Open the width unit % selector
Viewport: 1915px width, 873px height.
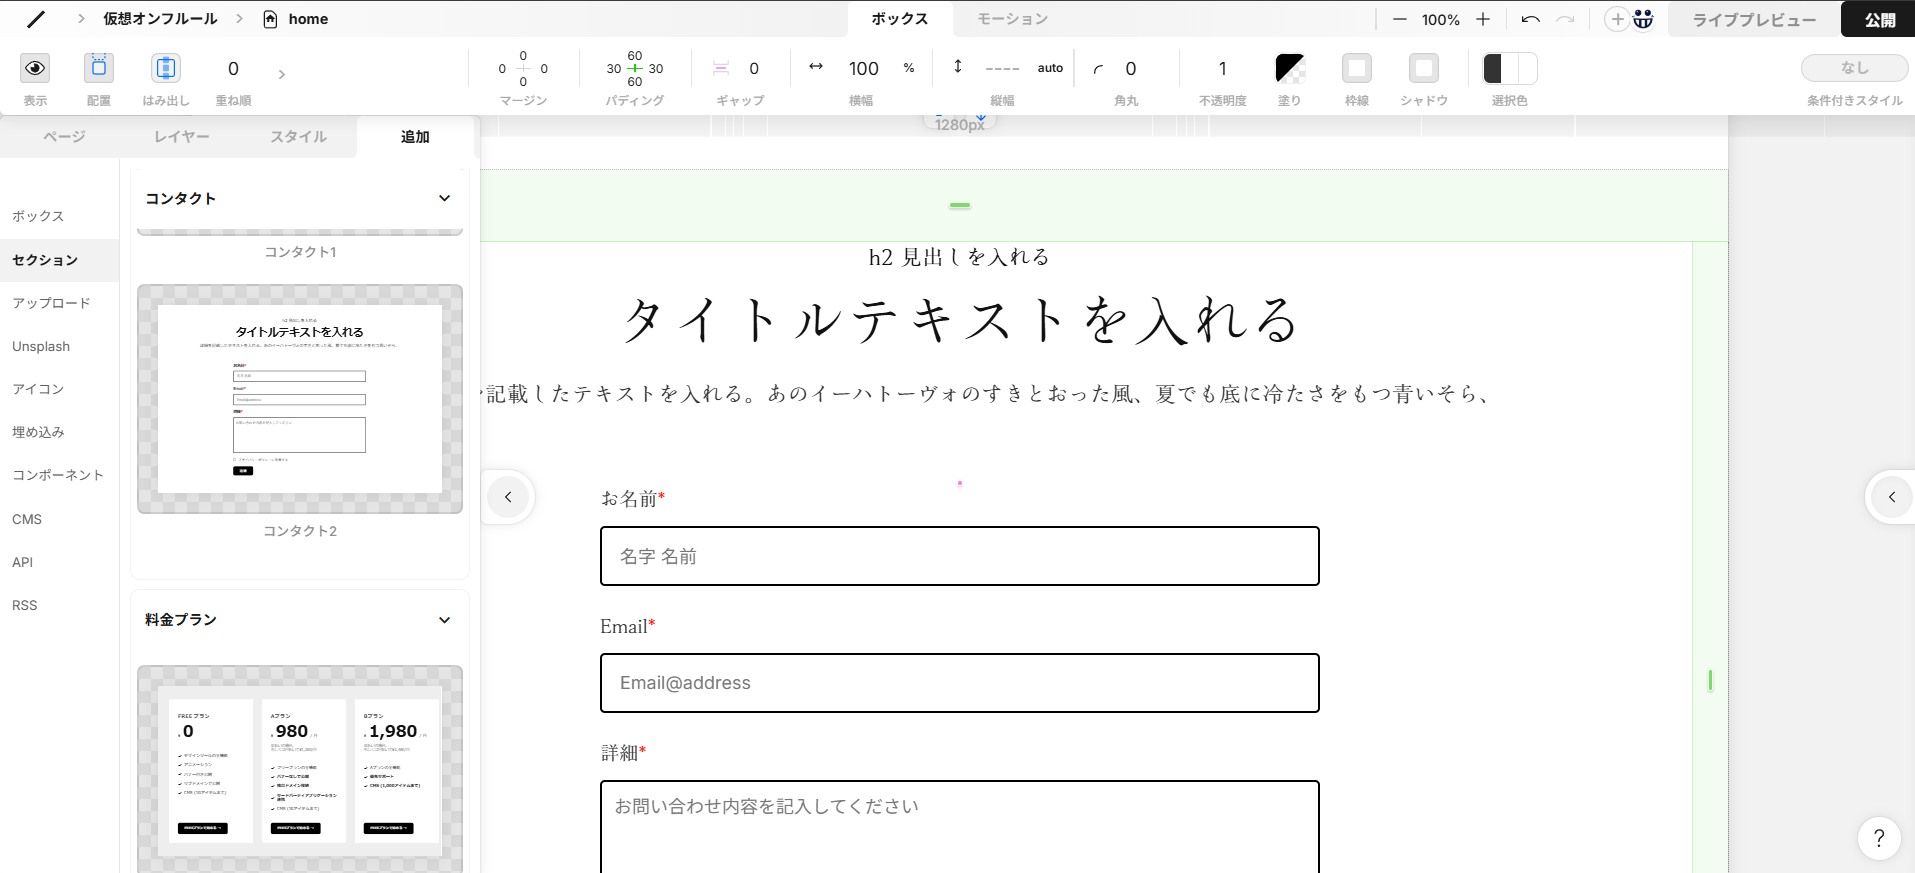pos(909,68)
